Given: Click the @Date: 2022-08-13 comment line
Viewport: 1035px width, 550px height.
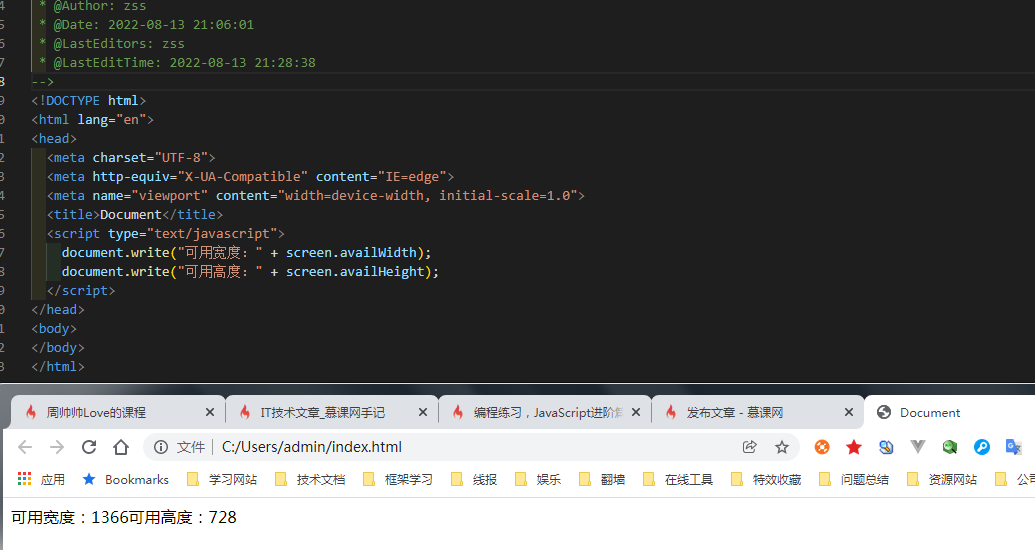Looking at the screenshot, I should click(146, 24).
